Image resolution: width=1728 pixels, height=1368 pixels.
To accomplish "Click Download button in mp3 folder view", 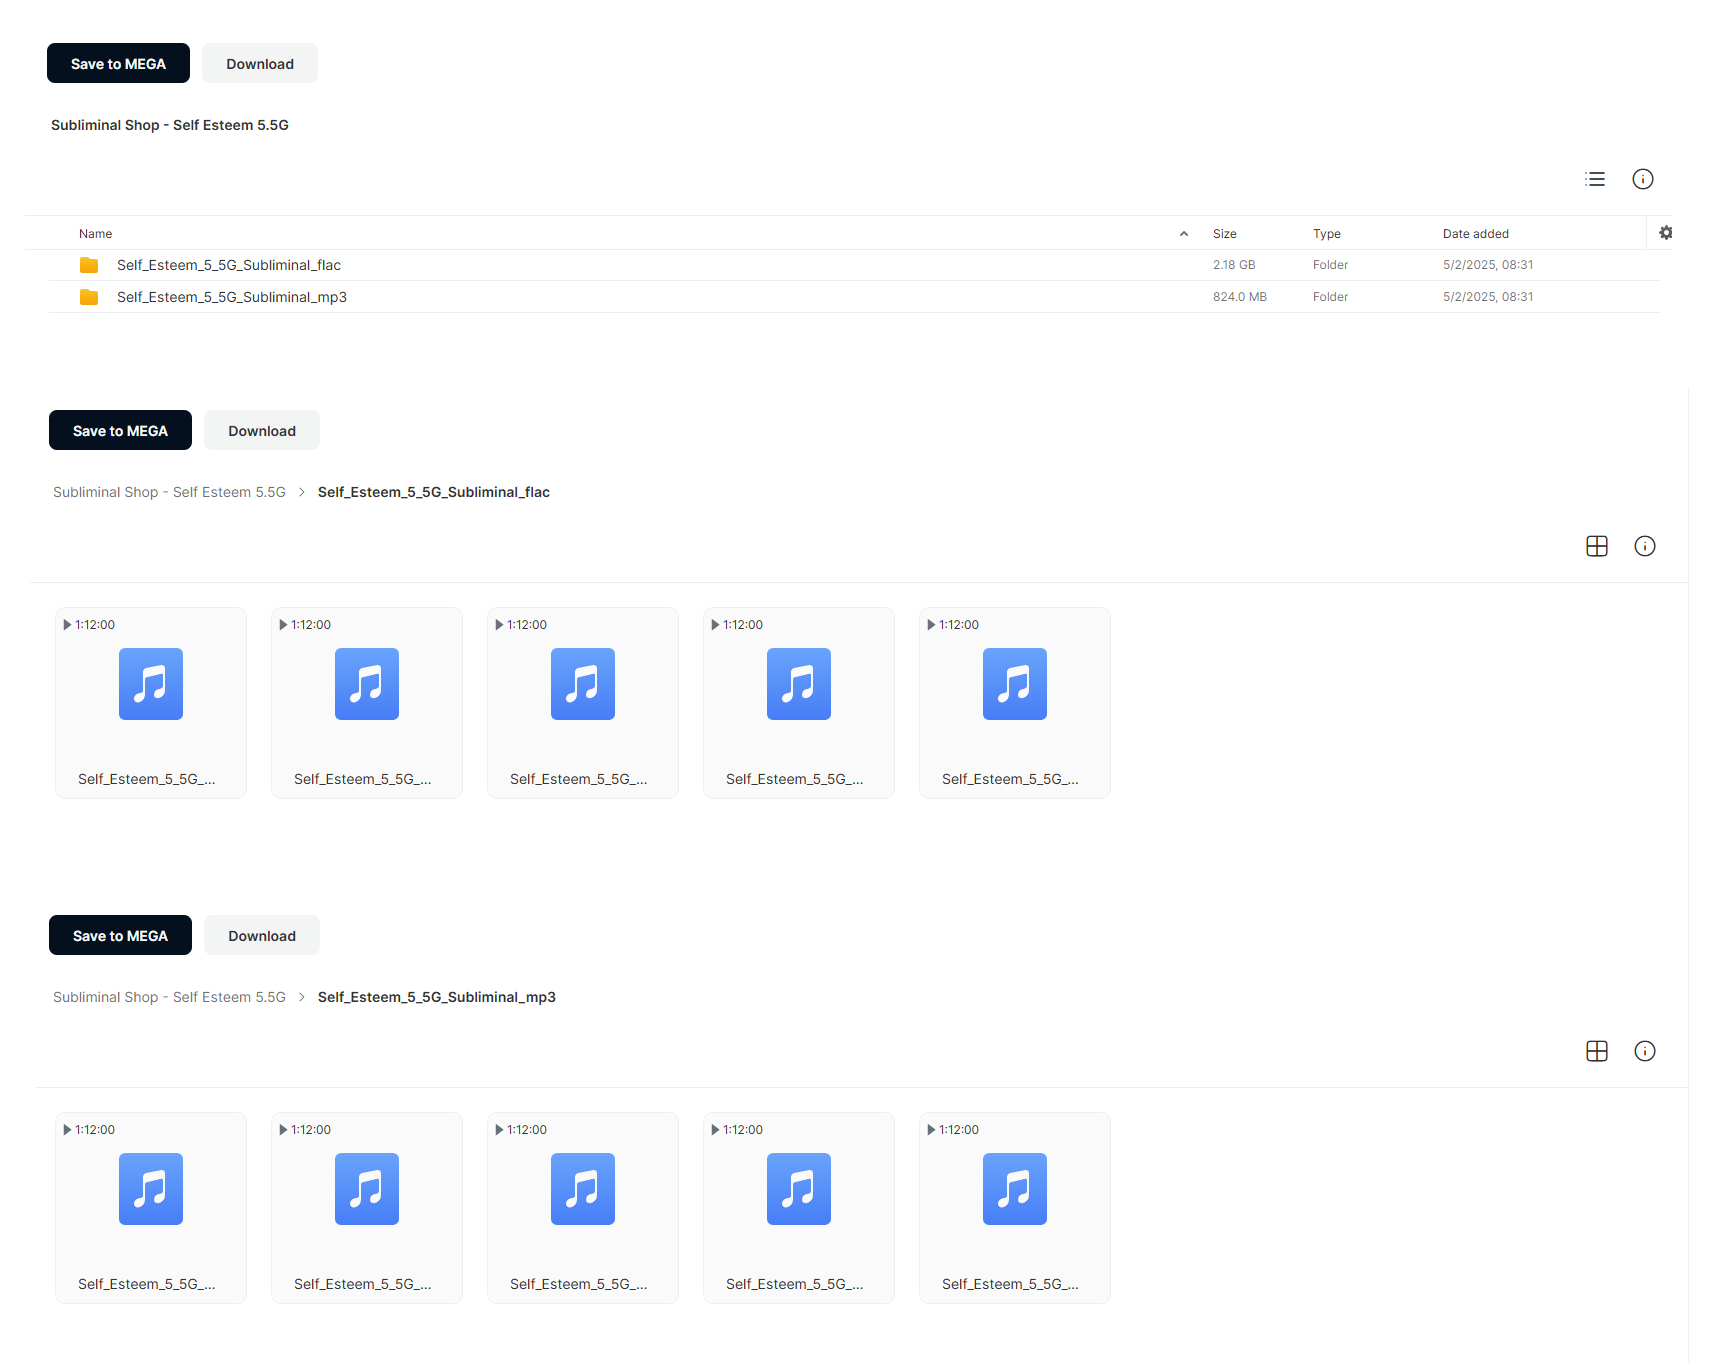I will pyautogui.click(x=262, y=935).
